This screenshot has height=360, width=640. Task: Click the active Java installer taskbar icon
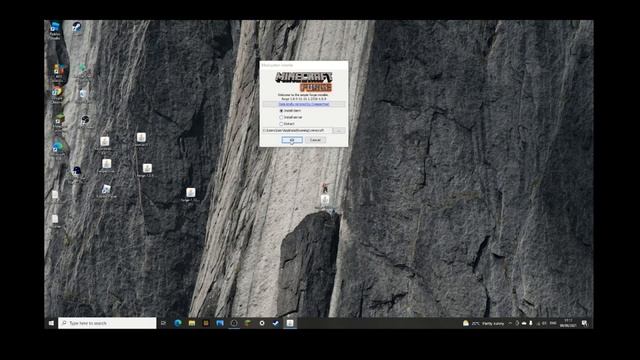pos(290,323)
